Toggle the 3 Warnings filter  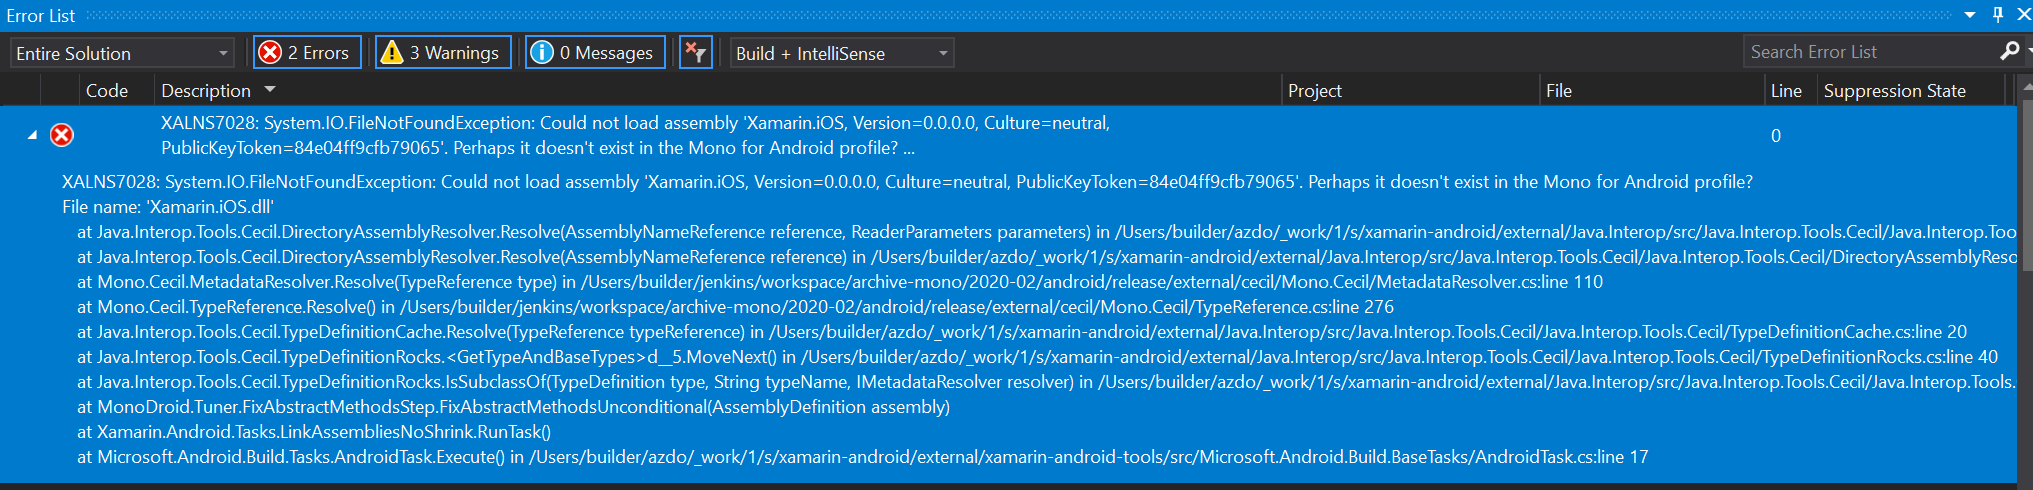(443, 53)
